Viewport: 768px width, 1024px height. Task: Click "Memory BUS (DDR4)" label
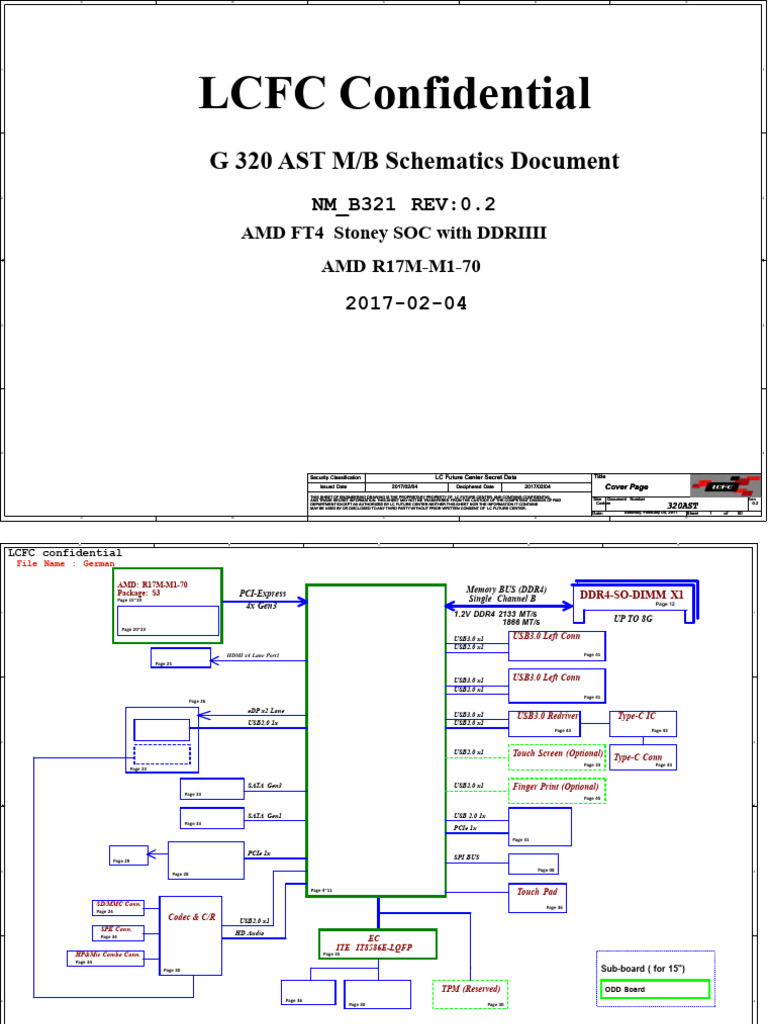pyautogui.click(x=506, y=589)
